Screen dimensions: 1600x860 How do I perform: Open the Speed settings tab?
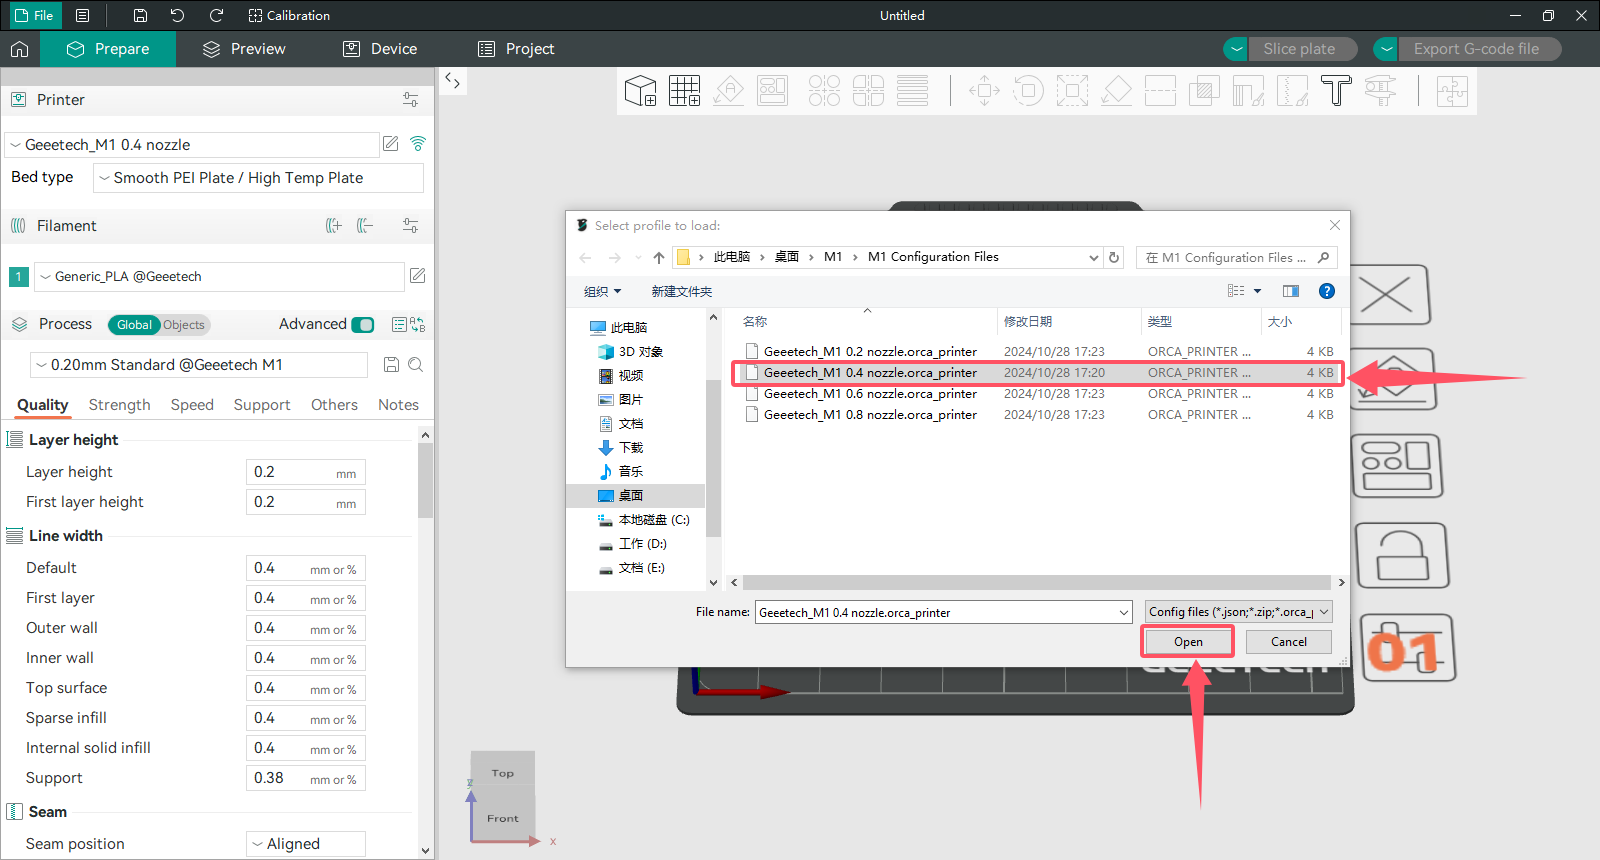click(192, 405)
